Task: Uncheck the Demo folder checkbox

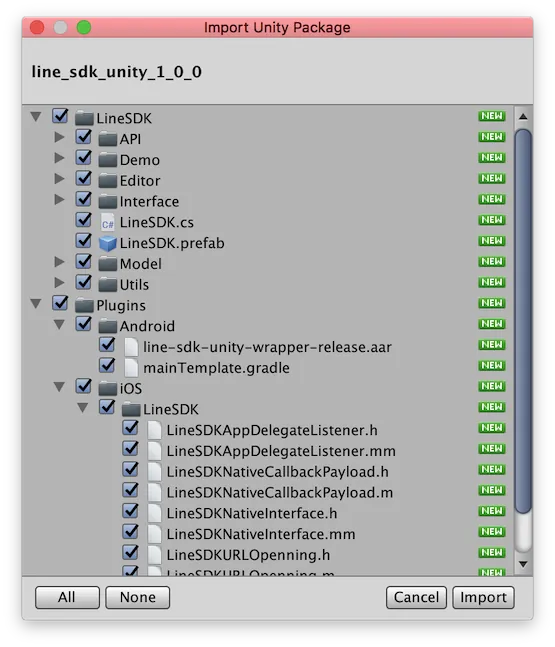Action: tap(84, 157)
